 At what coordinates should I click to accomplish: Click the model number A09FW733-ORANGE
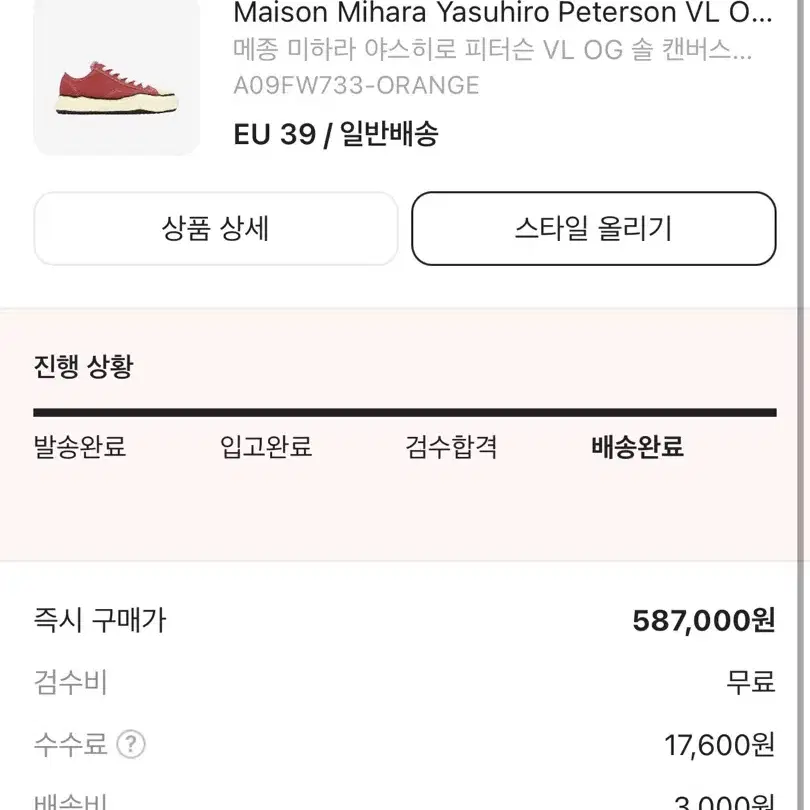point(356,85)
